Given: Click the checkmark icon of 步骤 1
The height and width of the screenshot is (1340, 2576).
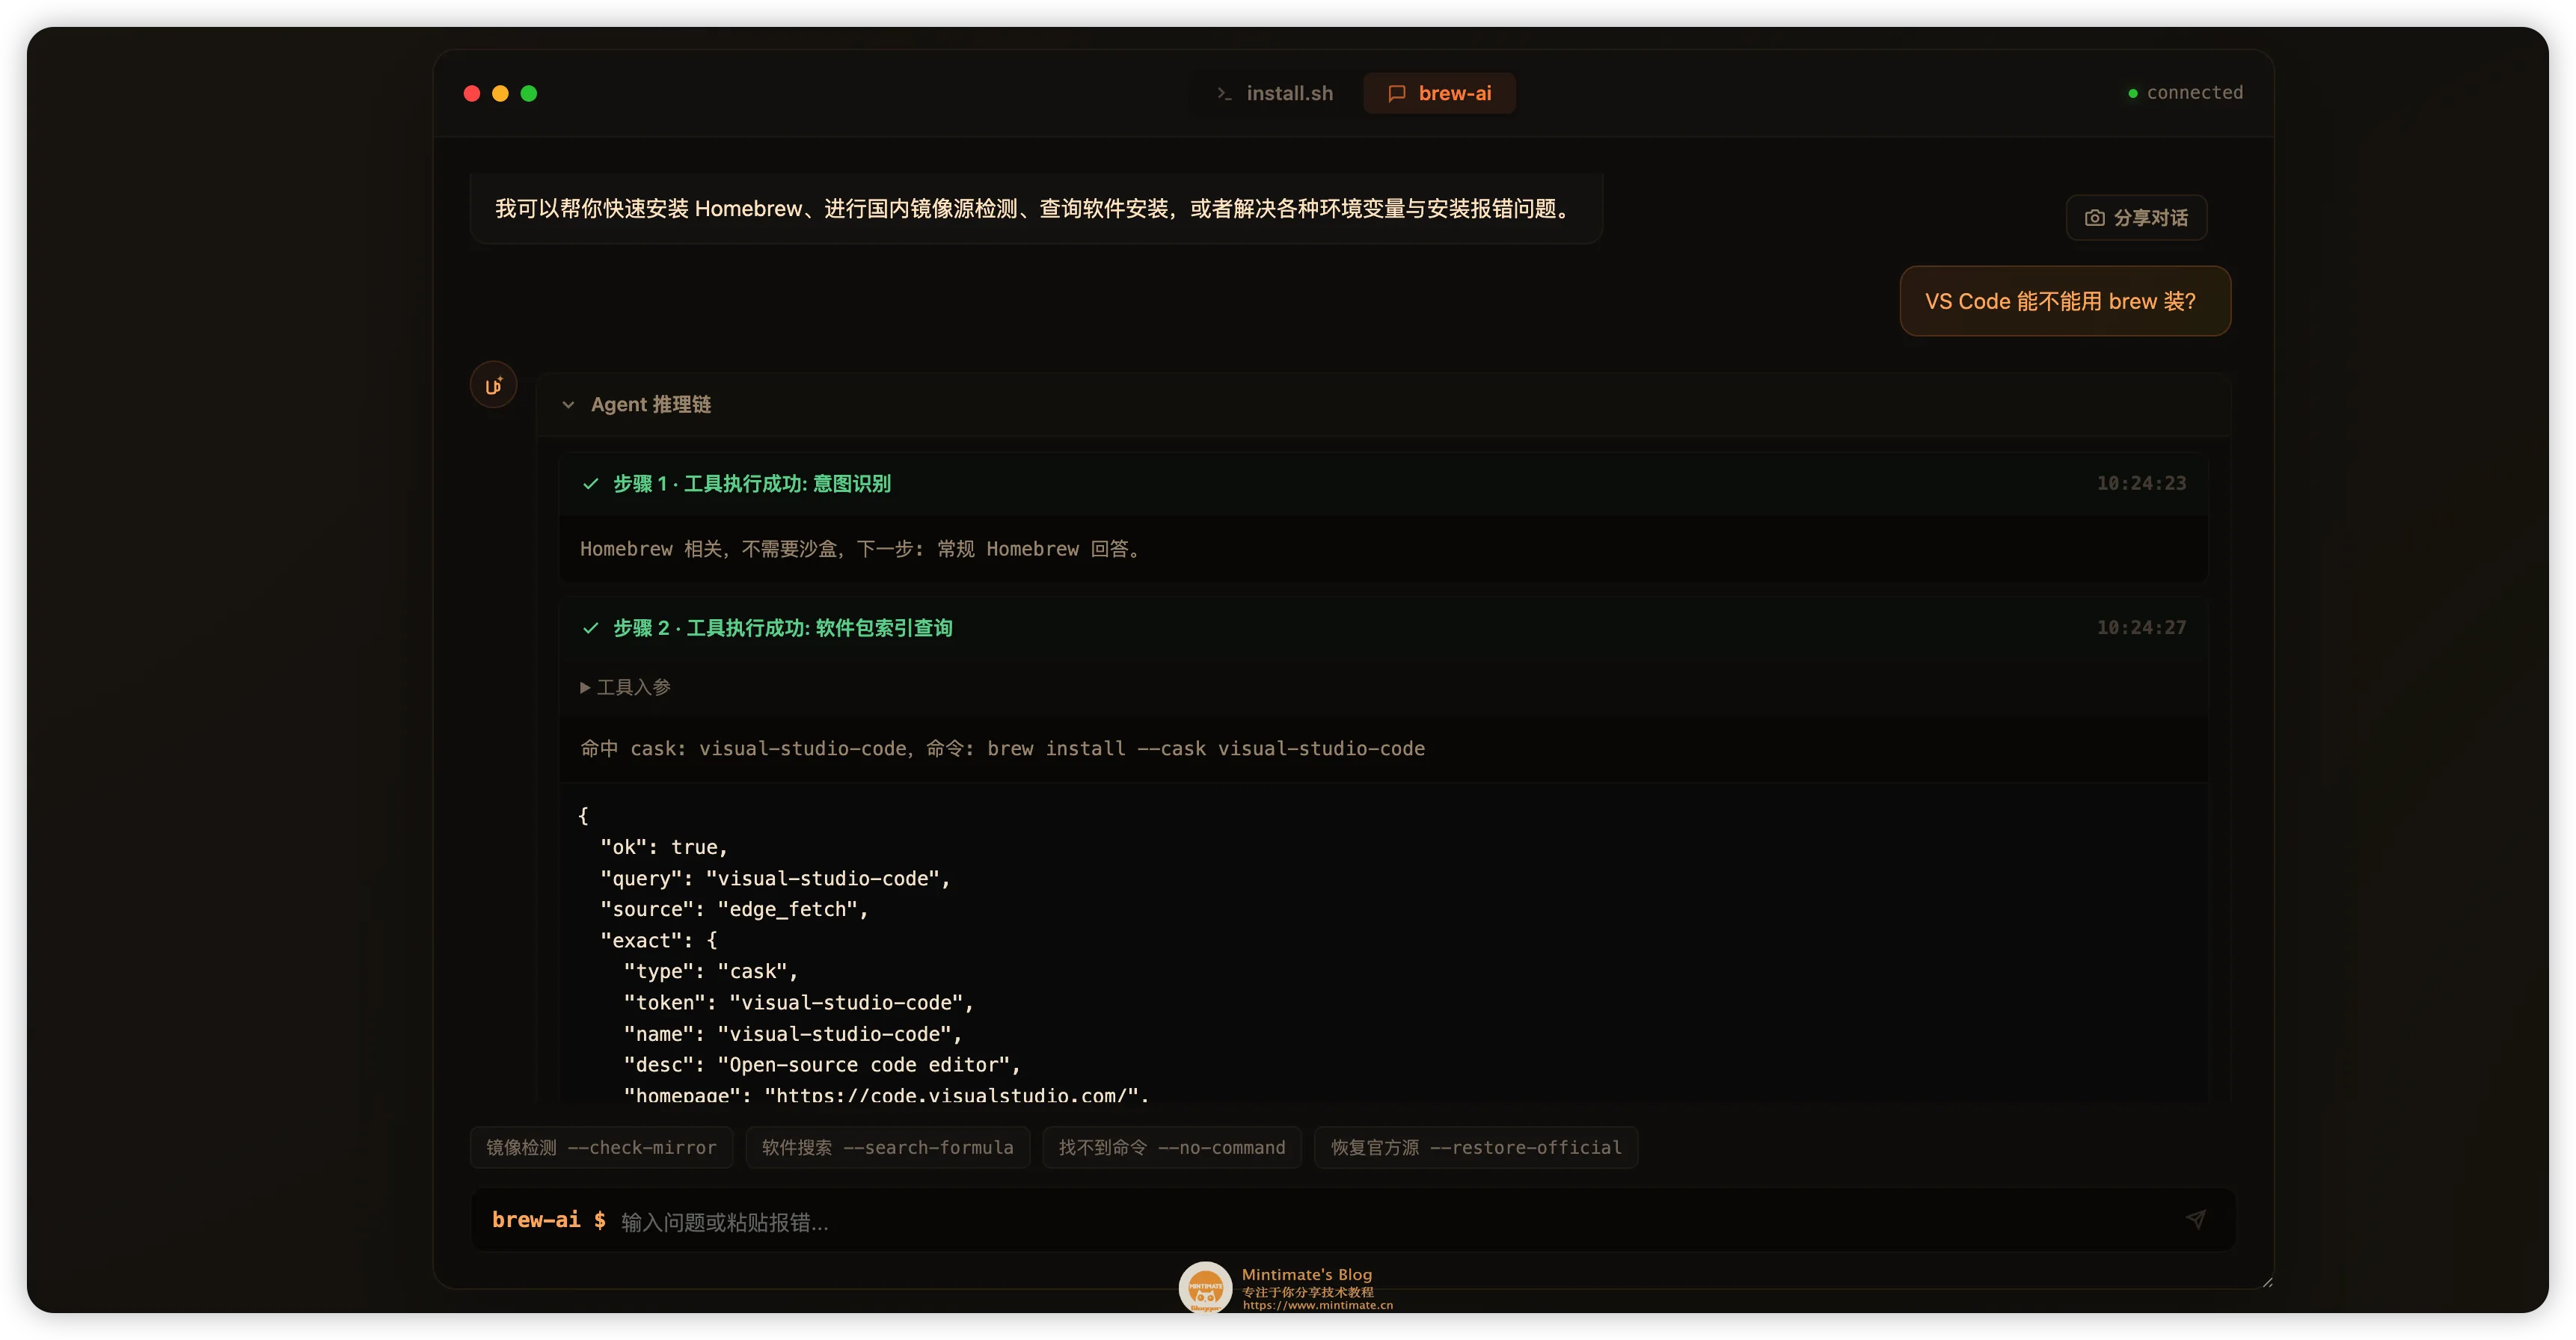Looking at the screenshot, I should (590, 484).
